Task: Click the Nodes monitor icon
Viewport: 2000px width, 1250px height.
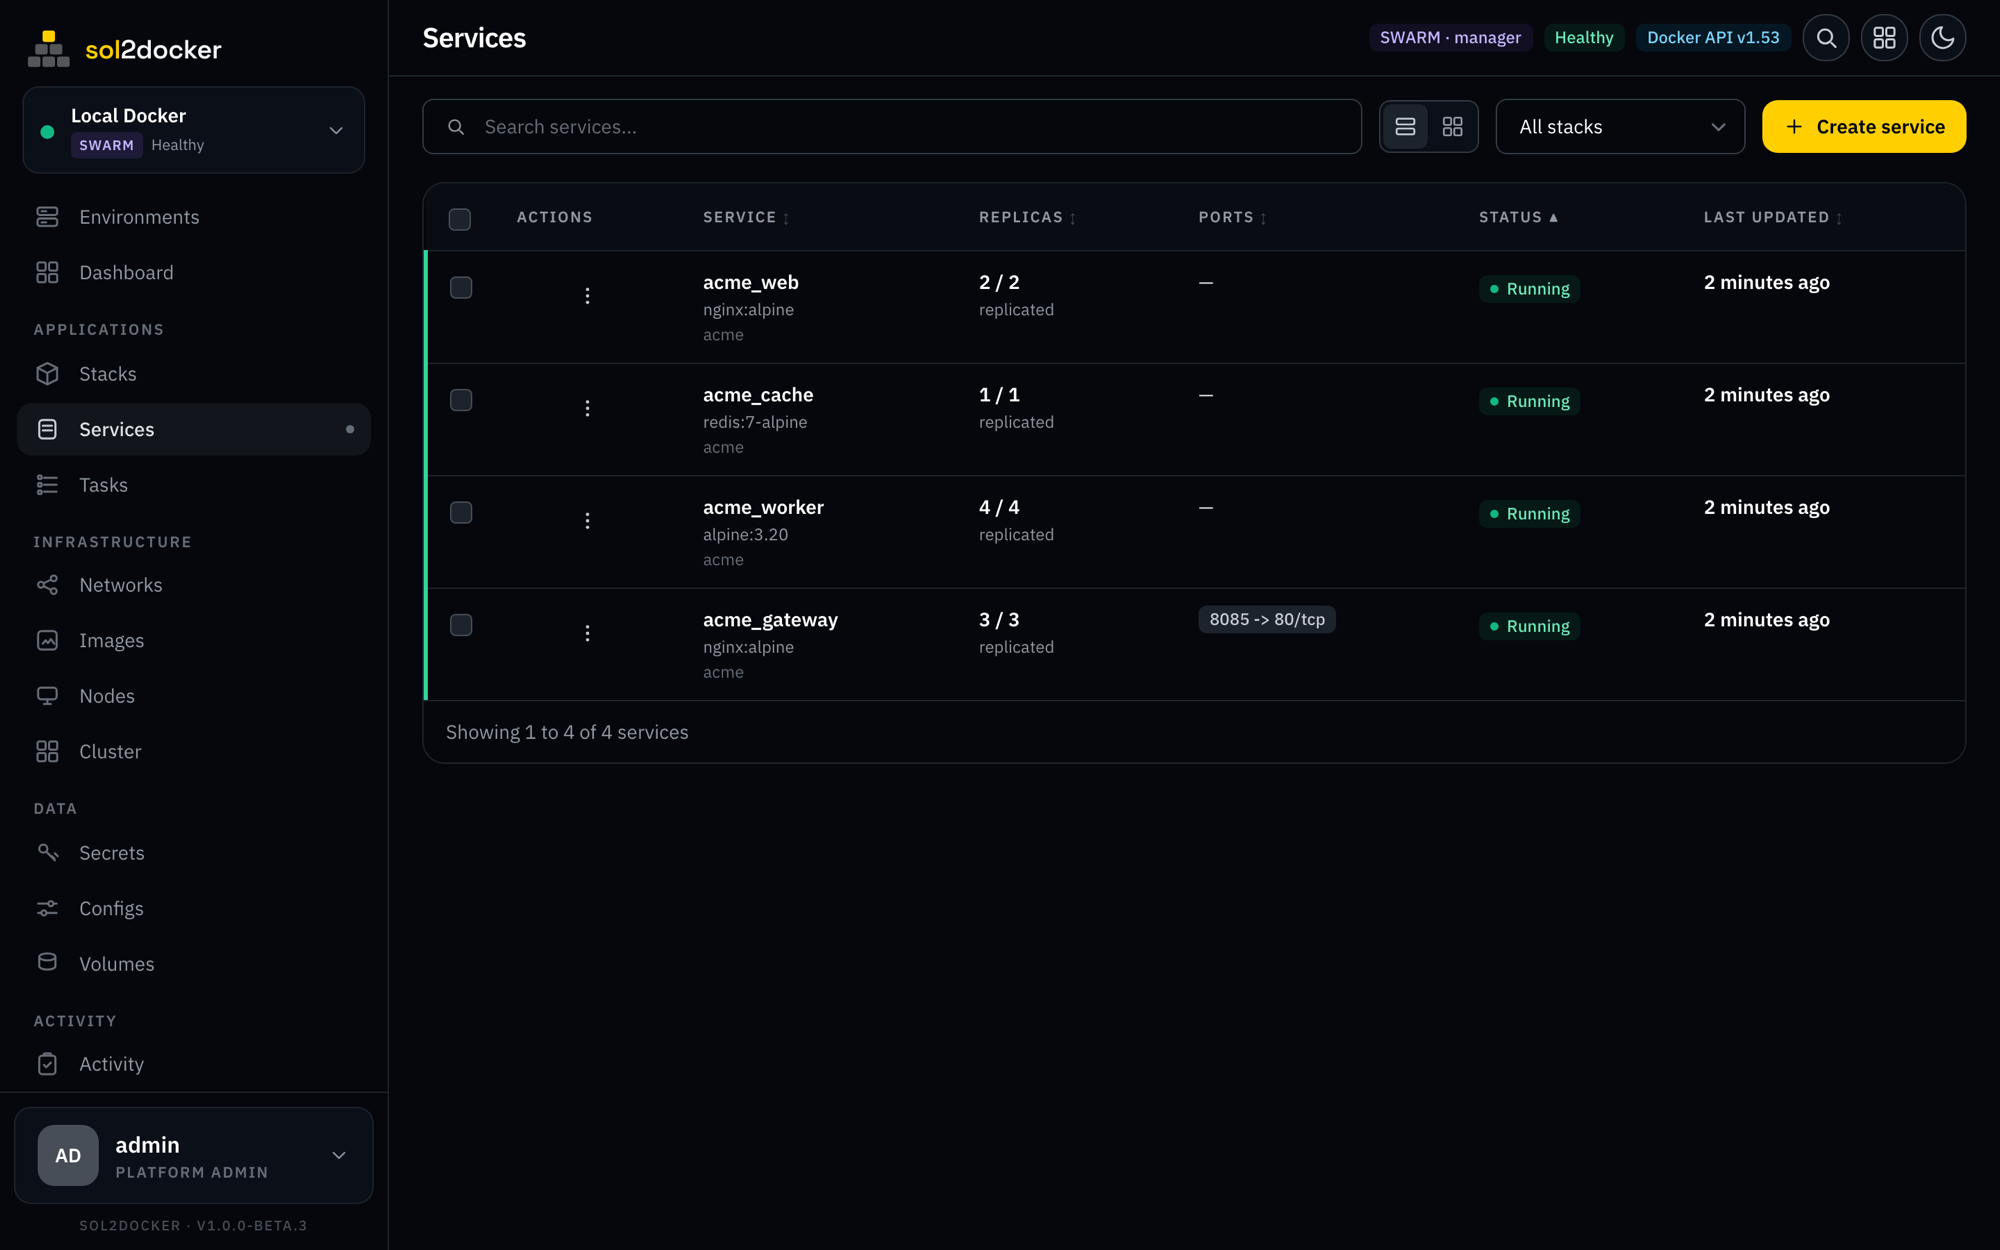Action: (x=47, y=696)
